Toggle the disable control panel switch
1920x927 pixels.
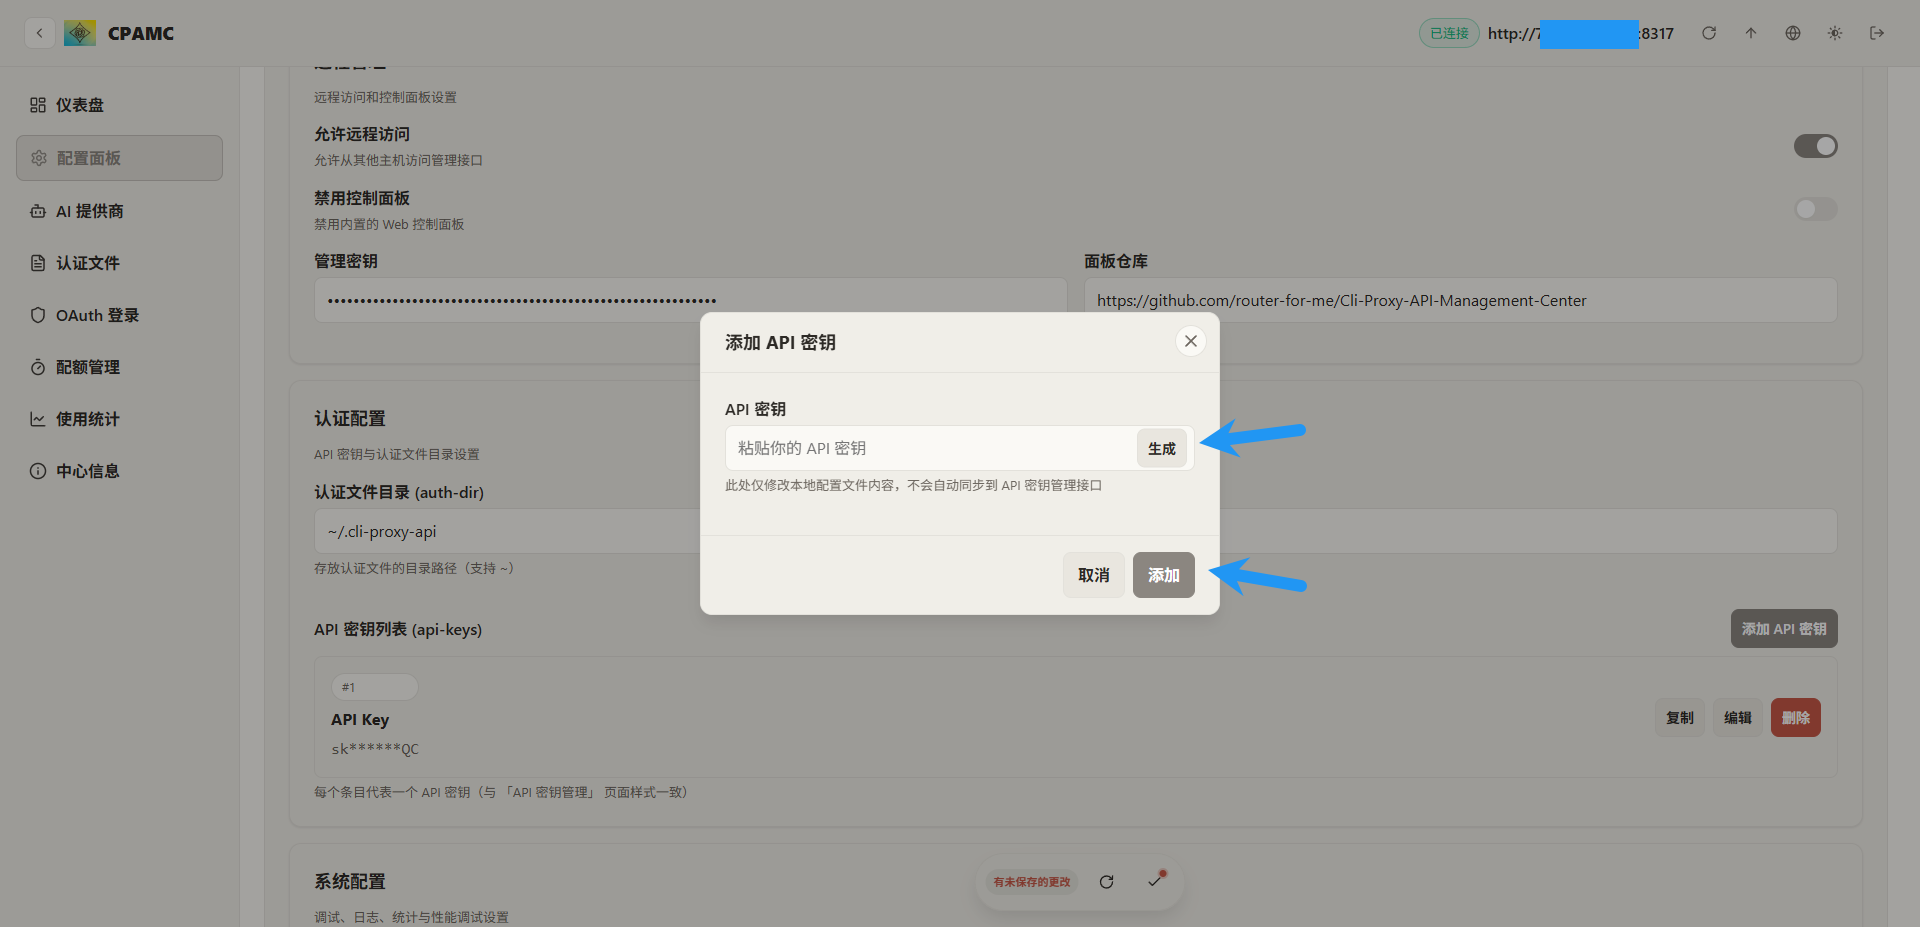(1815, 209)
